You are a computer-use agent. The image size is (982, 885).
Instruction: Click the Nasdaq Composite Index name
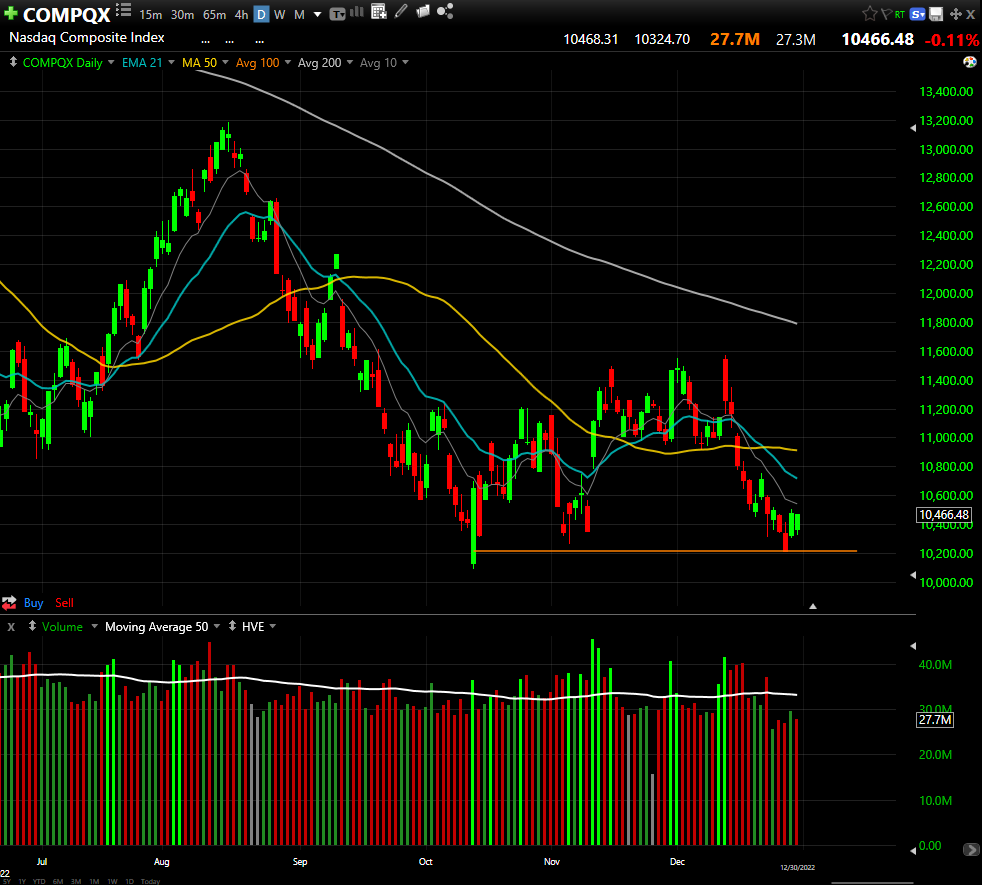tap(87, 38)
